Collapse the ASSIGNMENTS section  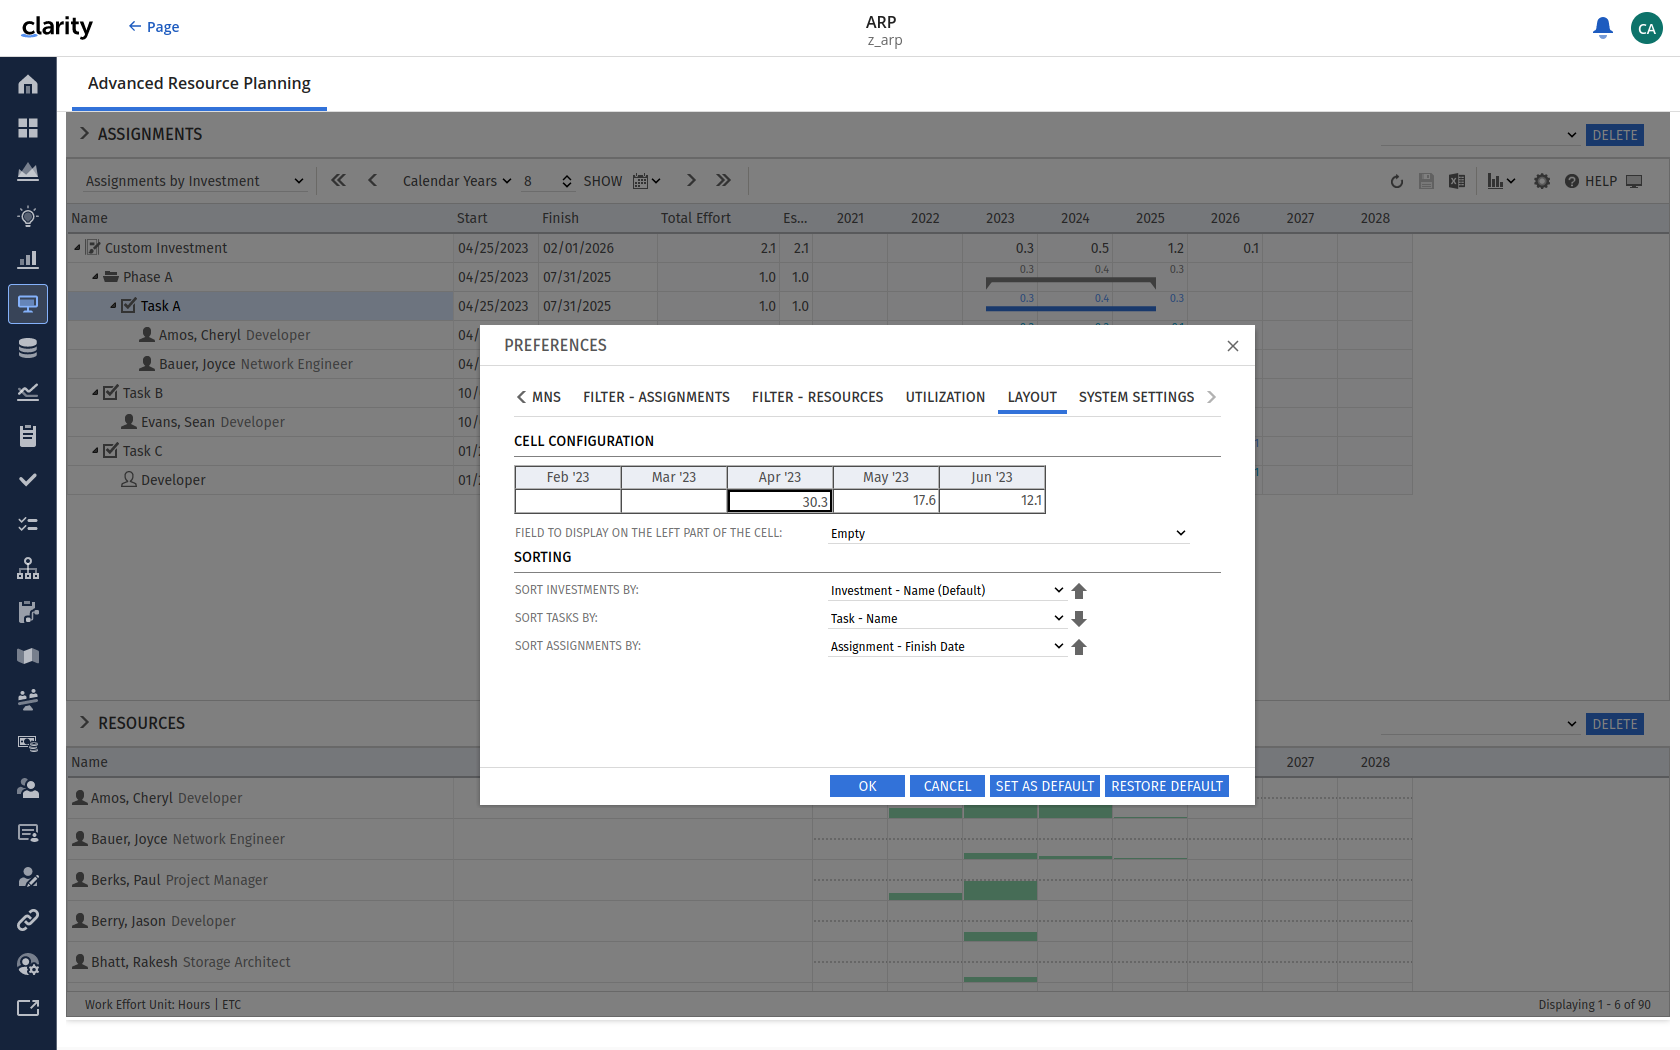pyautogui.click(x=84, y=134)
